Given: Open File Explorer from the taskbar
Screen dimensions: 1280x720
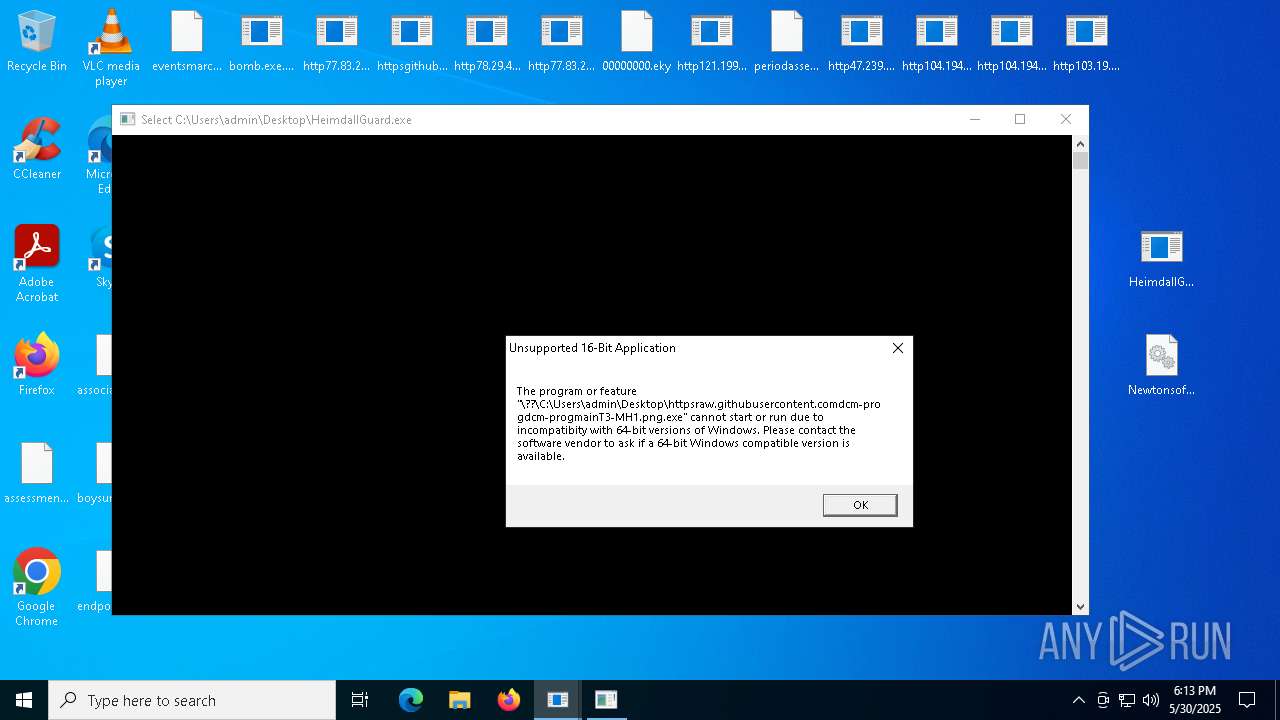Looking at the screenshot, I should click(460, 700).
